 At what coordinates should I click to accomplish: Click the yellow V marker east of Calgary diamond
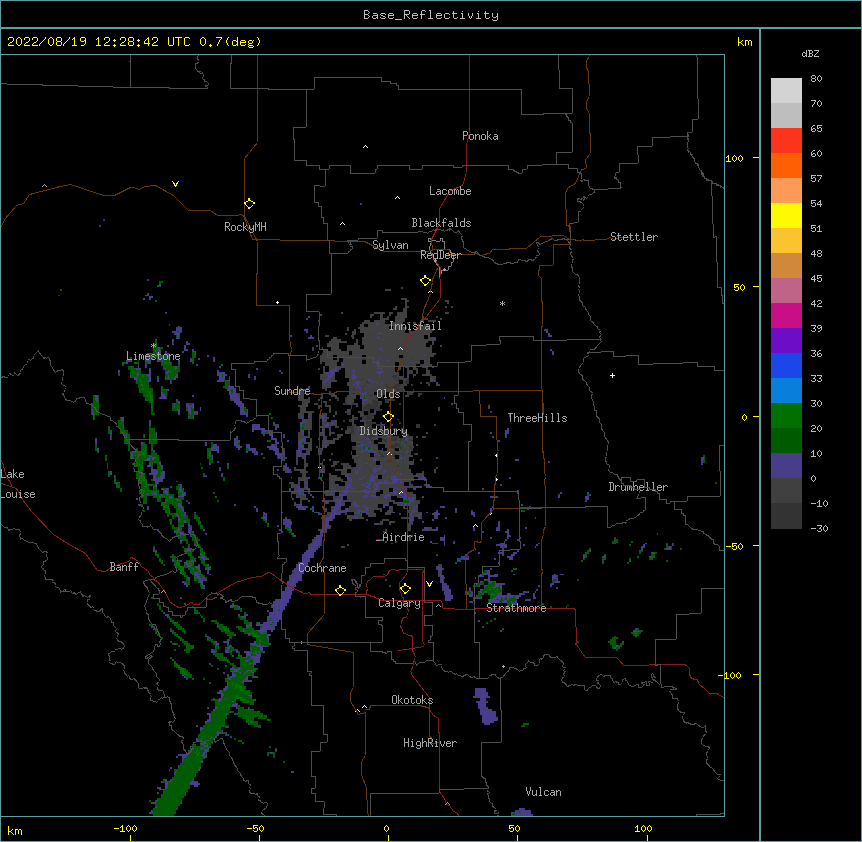429,584
